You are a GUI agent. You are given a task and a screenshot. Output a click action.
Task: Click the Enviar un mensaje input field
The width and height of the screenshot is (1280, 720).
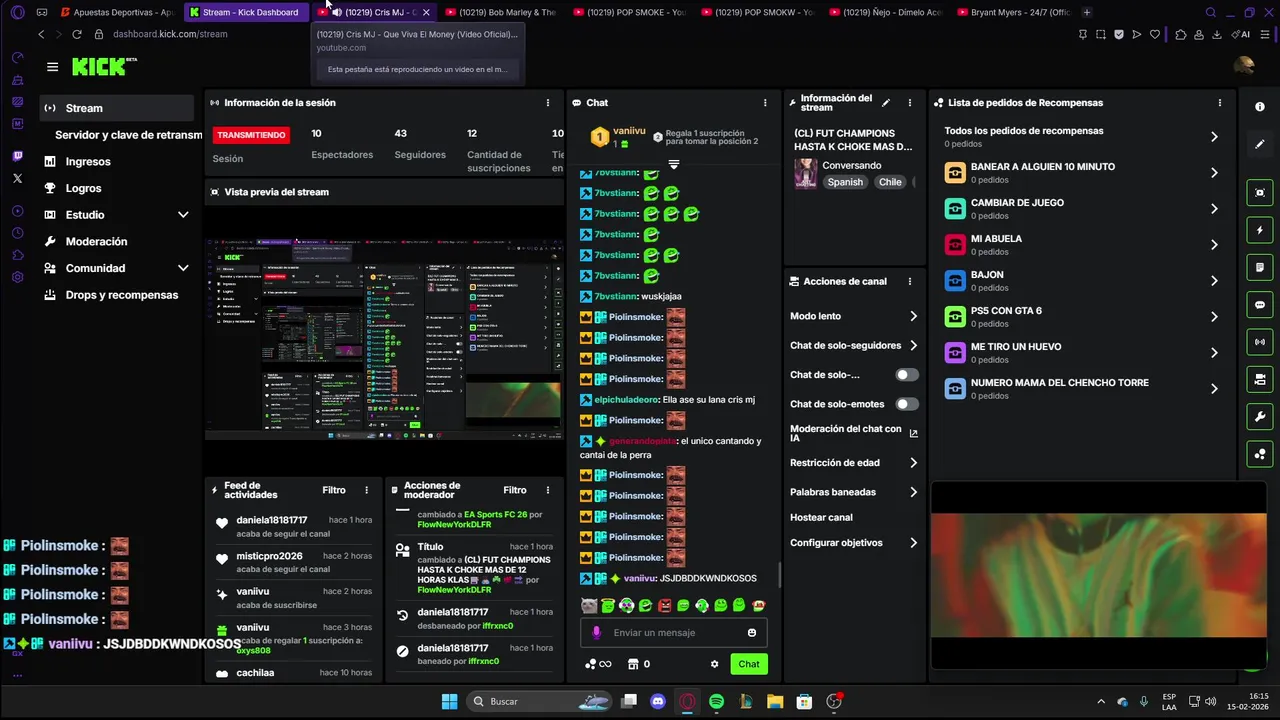[674, 632]
